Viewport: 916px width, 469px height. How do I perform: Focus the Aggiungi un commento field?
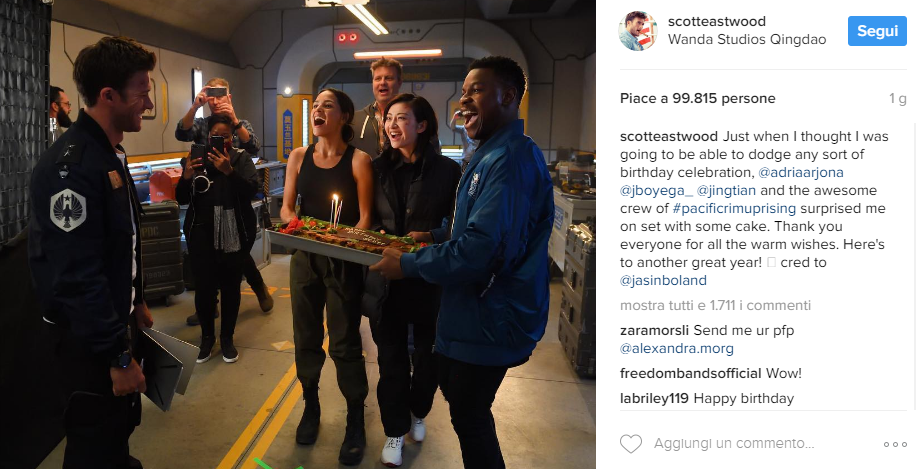(x=734, y=444)
